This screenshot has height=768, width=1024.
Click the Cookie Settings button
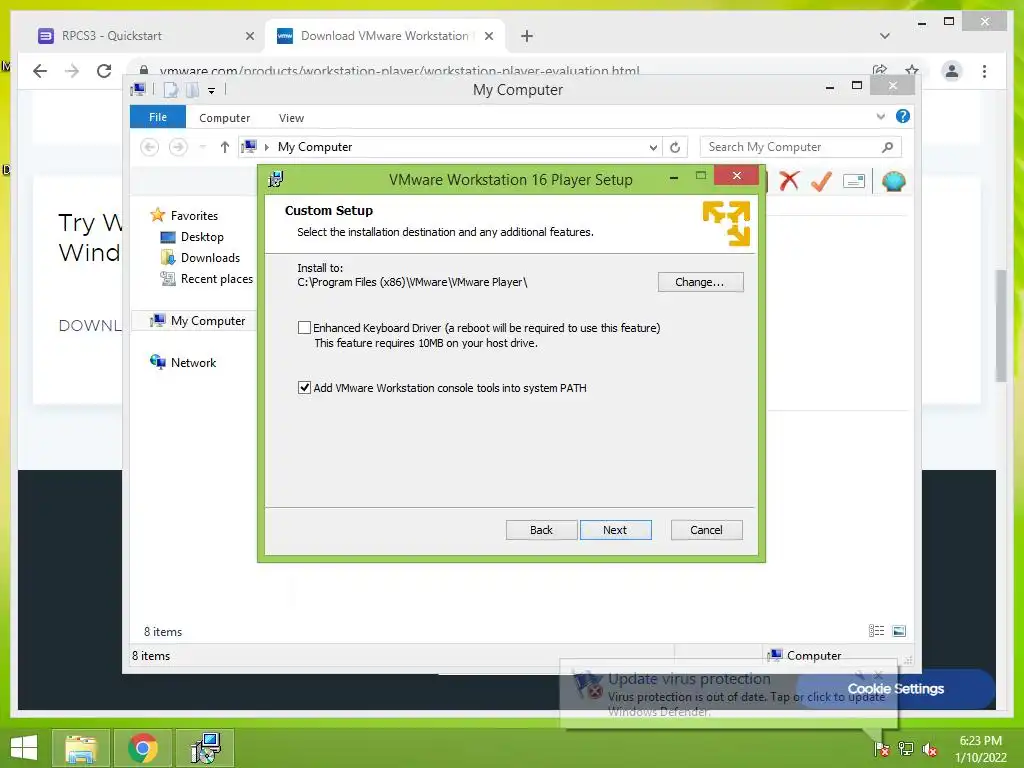[x=896, y=688]
